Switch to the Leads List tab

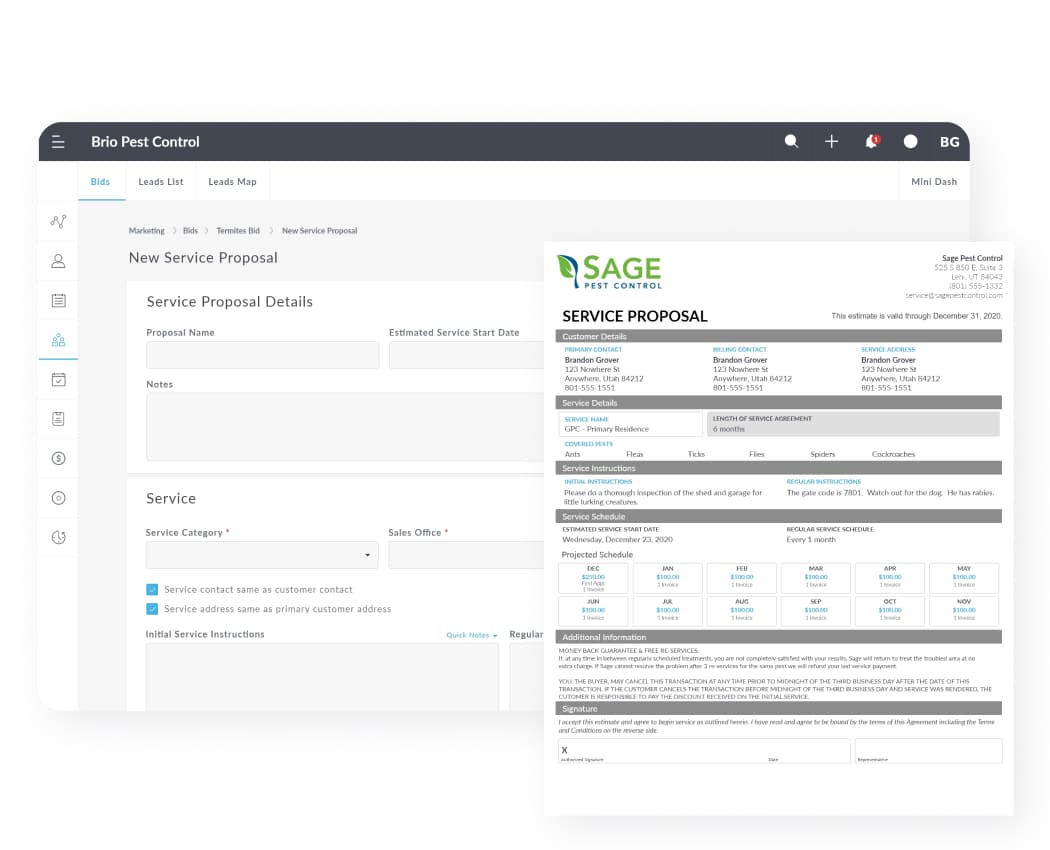(161, 182)
